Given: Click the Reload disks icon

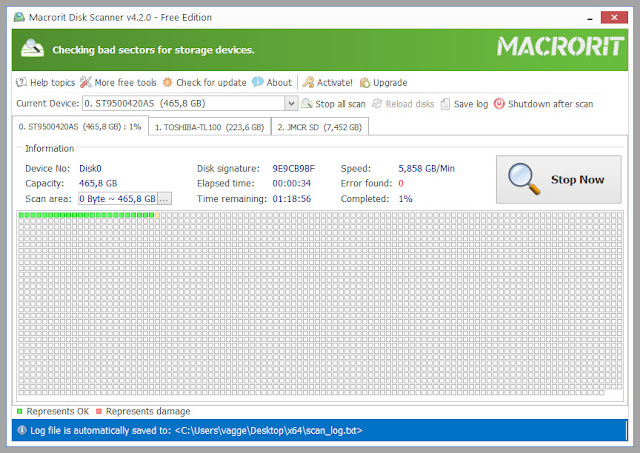Looking at the screenshot, I should pyautogui.click(x=377, y=104).
